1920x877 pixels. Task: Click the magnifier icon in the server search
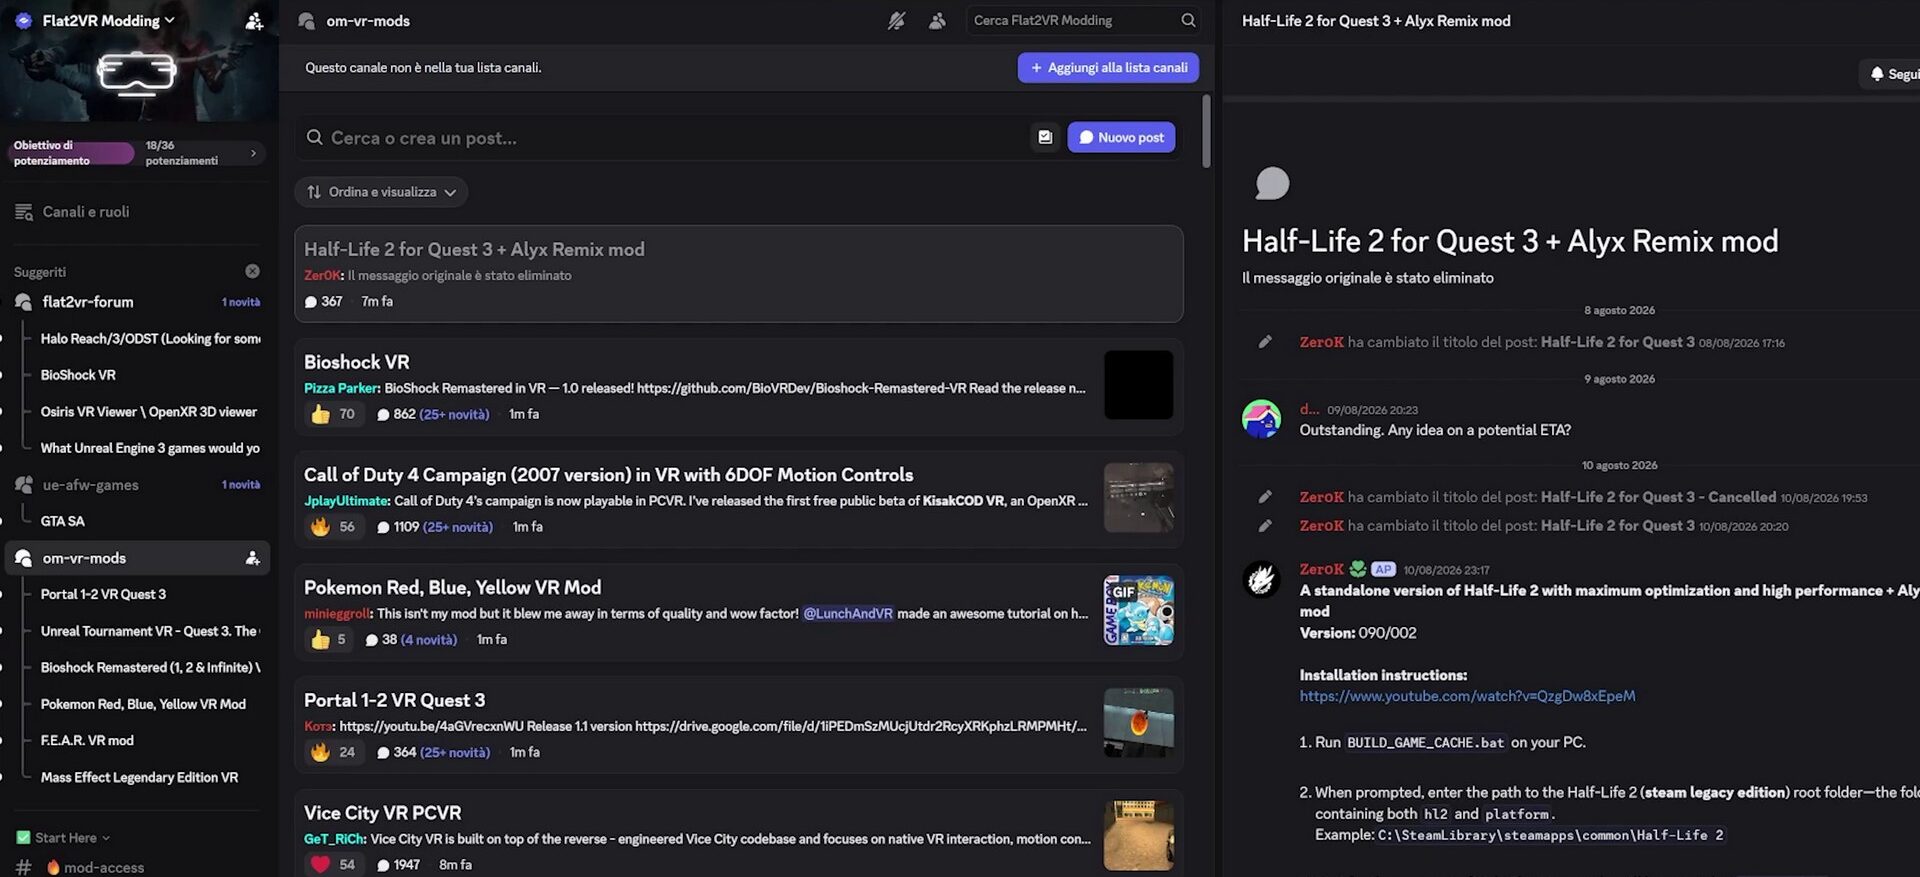tap(1188, 20)
